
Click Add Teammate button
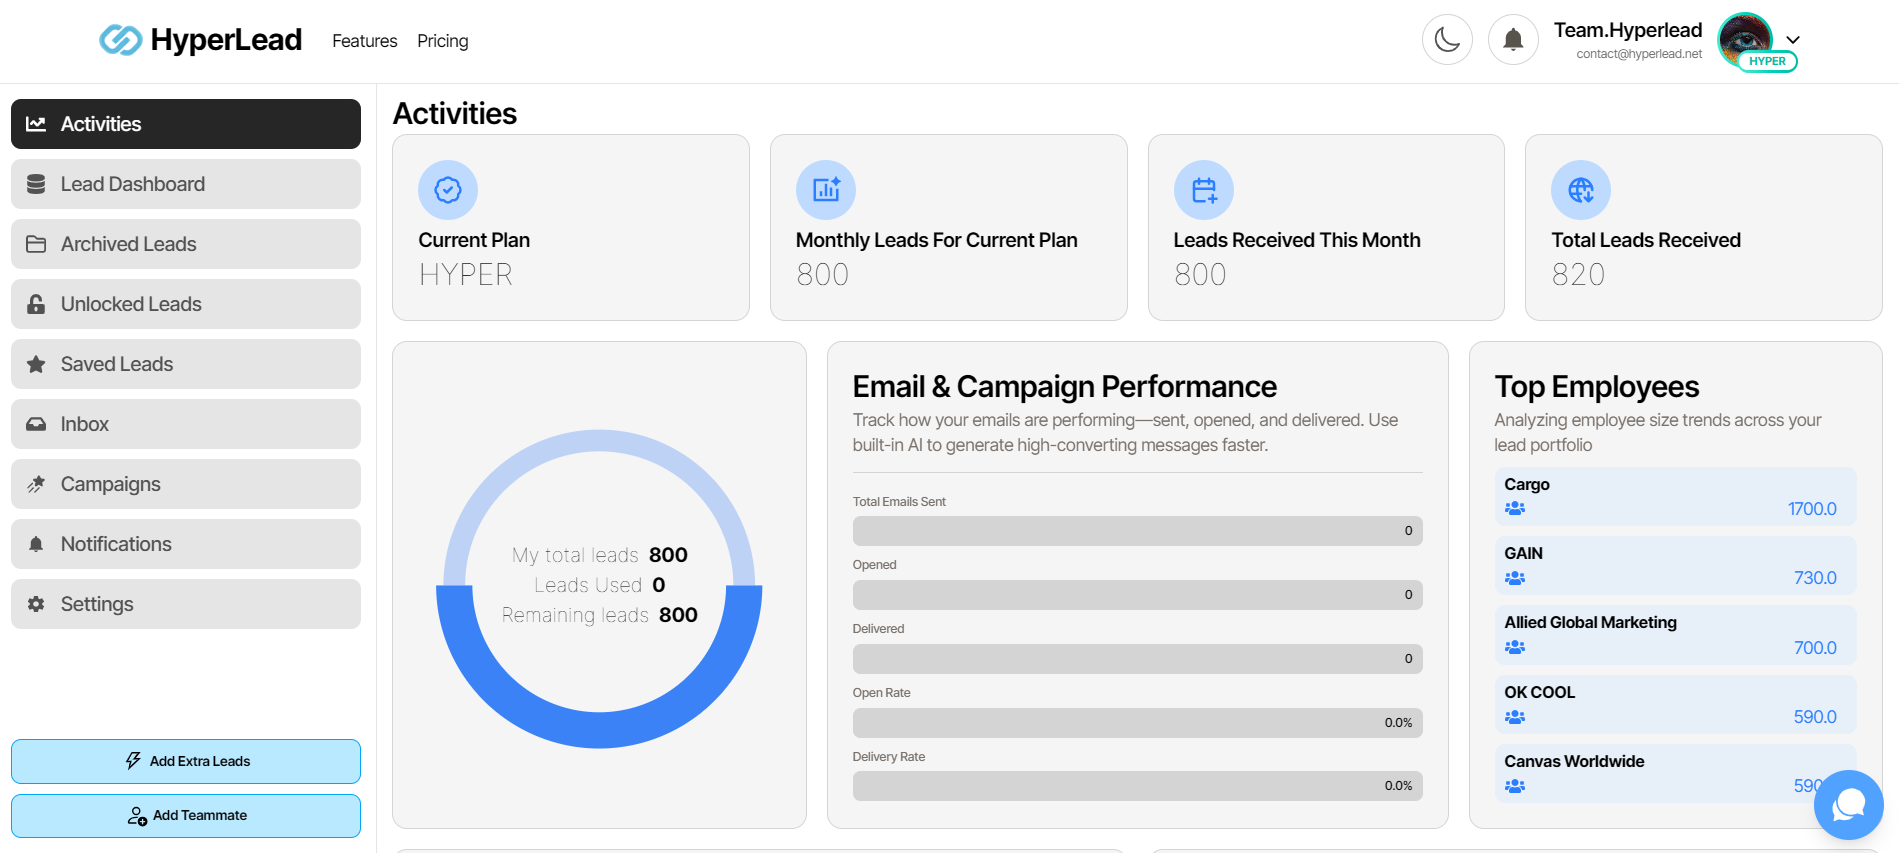click(x=186, y=816)
